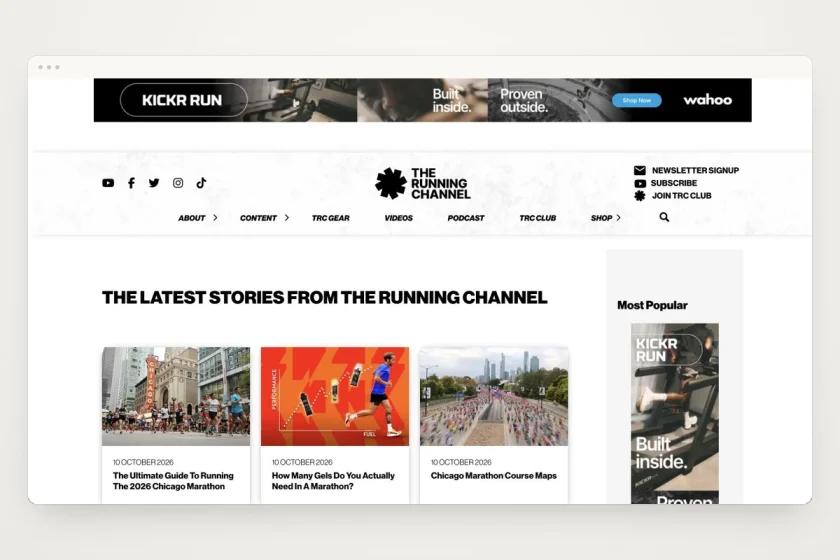Click the date above the Ultimate Guide title
The width and height of the screenshot is (840, 560).
pos(143,462)
